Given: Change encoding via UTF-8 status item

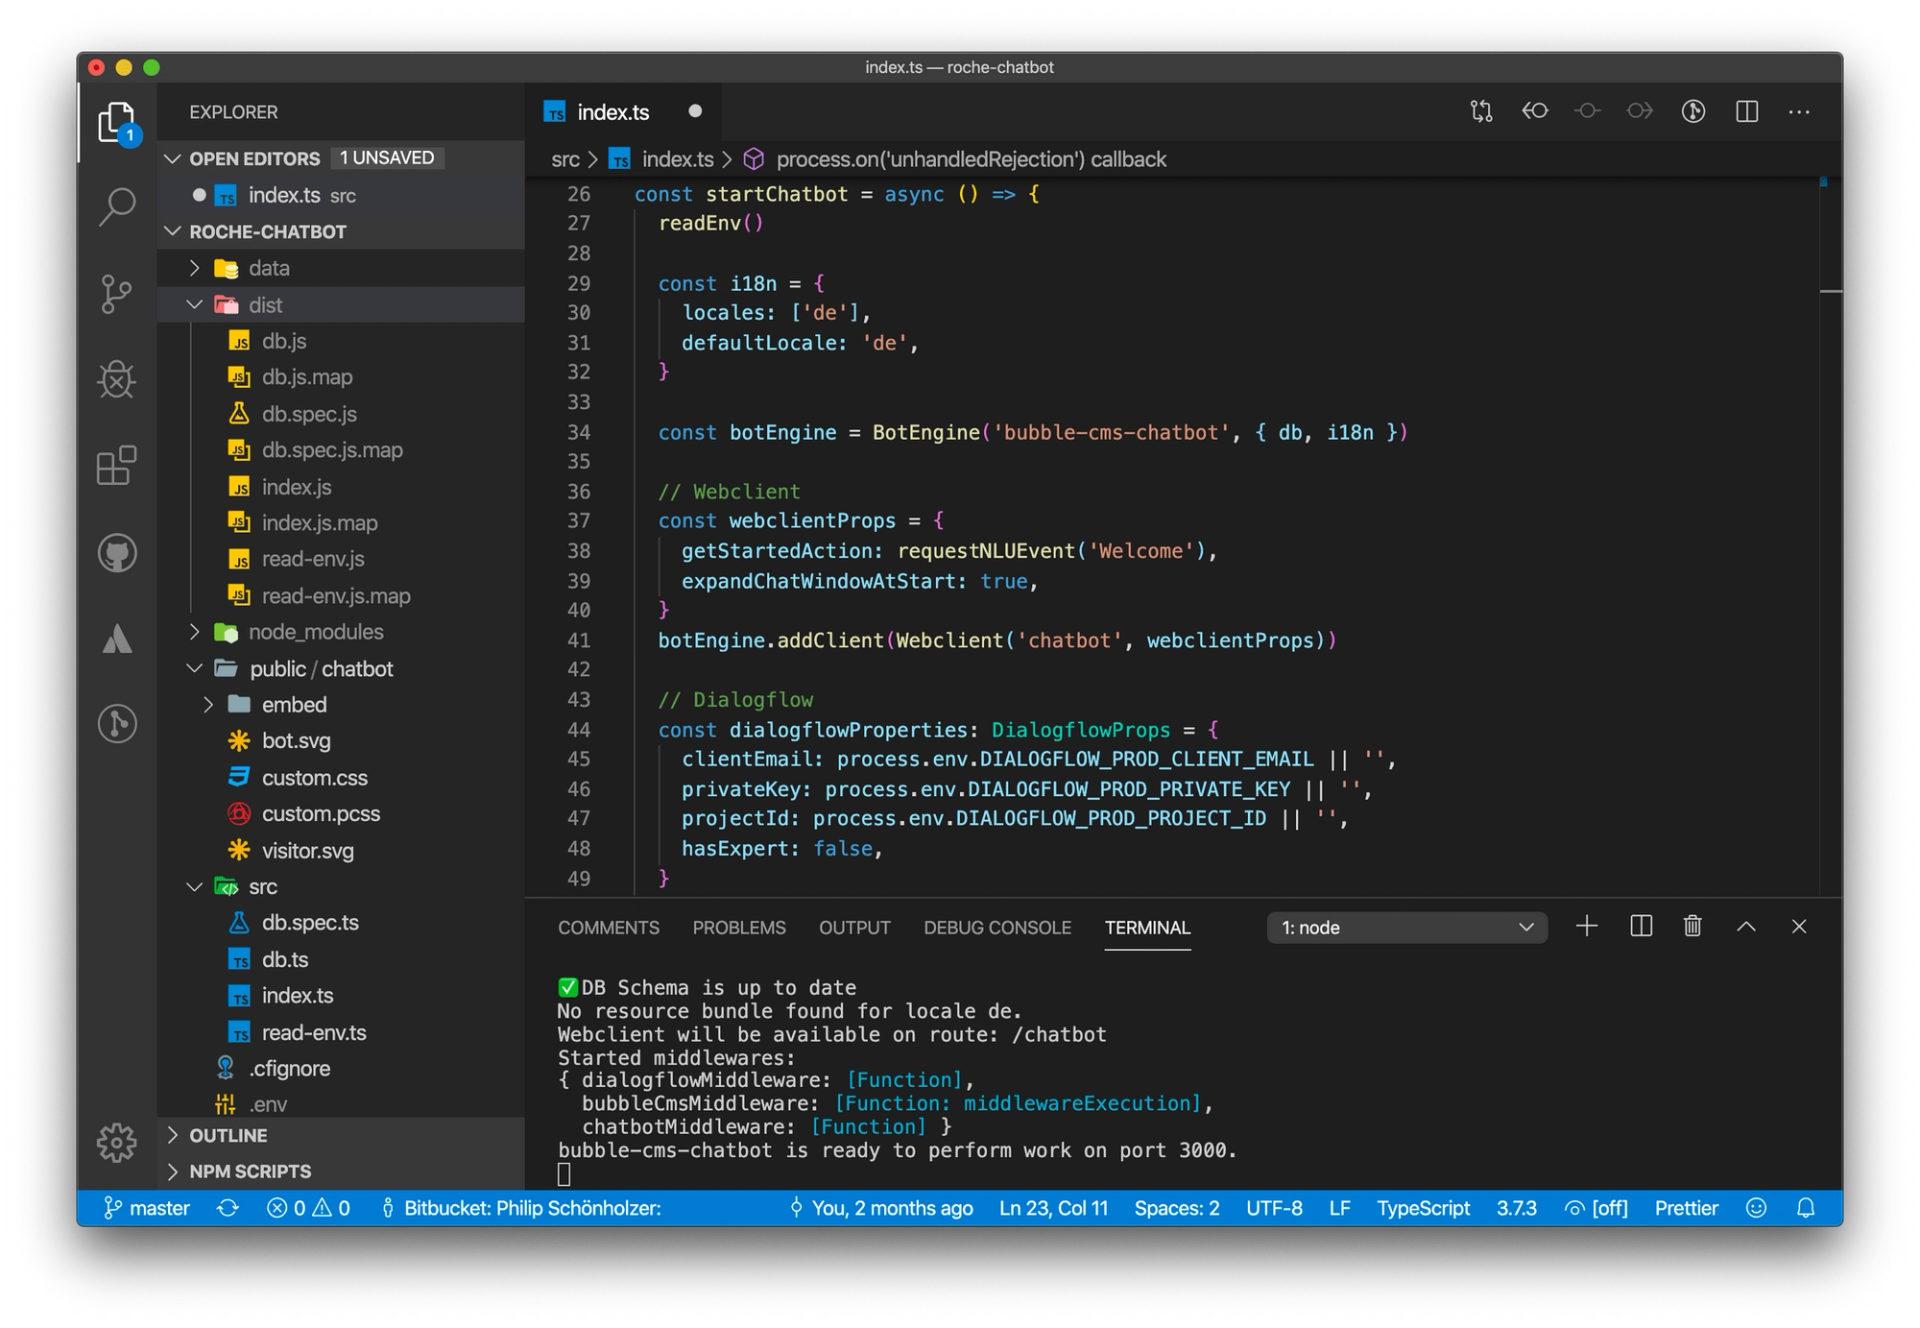Looking at the screenshot, I should 1274,1208.
